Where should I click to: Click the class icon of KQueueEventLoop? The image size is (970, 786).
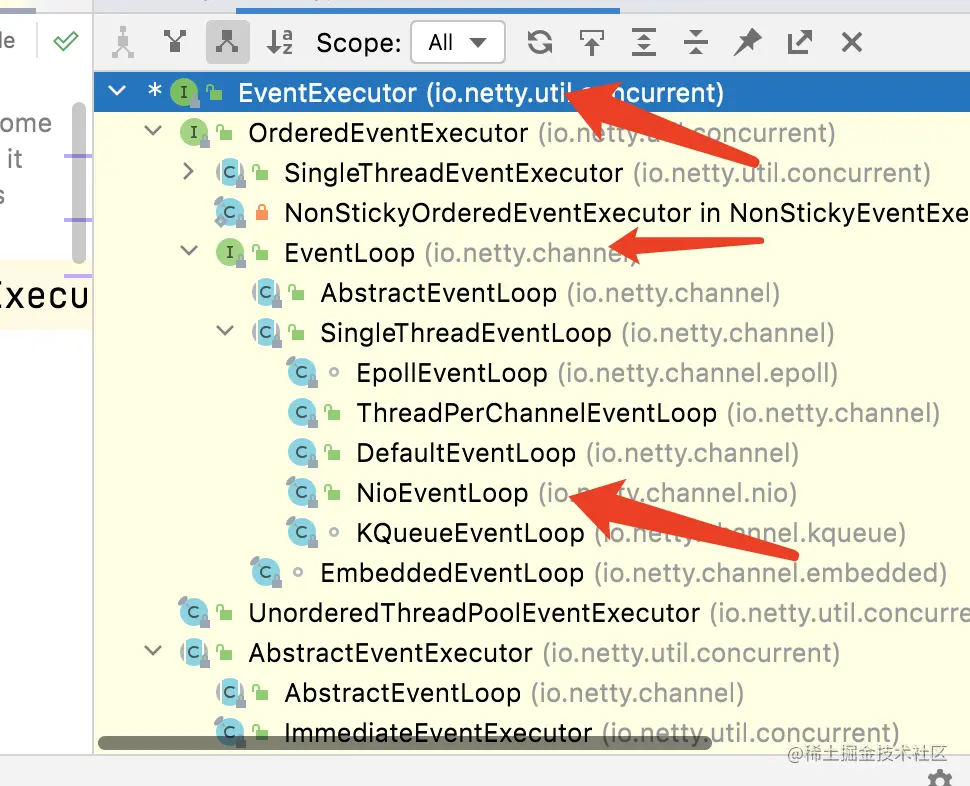pos(302,533)
